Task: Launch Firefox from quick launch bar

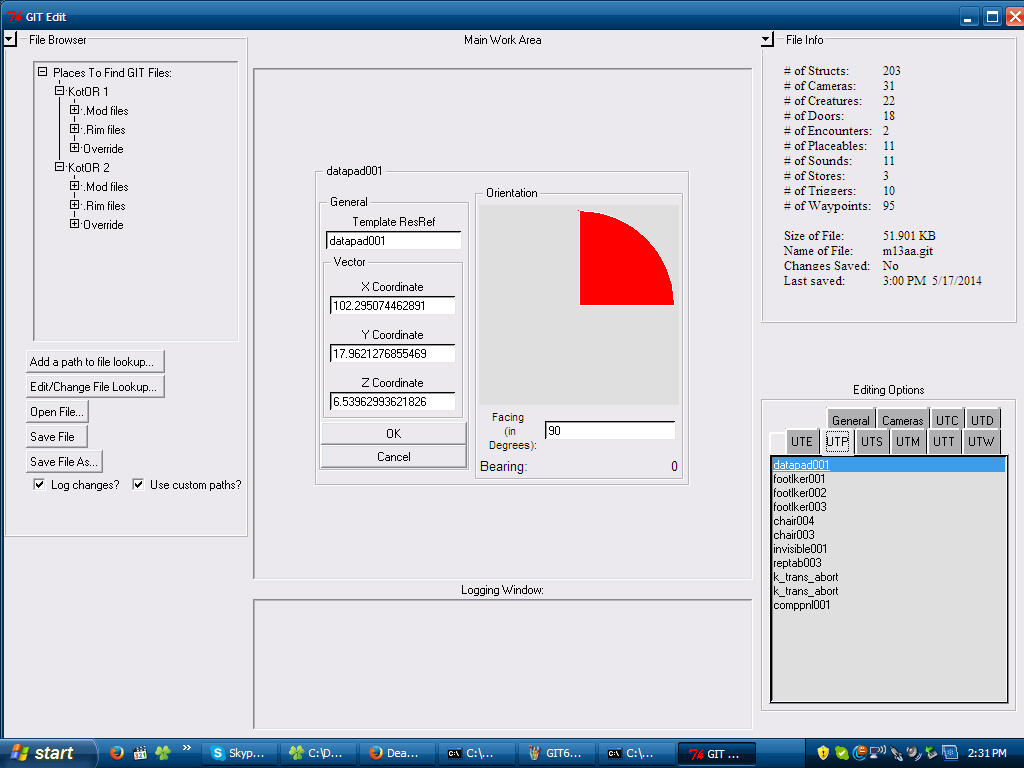Action: (x=117, y=753)
